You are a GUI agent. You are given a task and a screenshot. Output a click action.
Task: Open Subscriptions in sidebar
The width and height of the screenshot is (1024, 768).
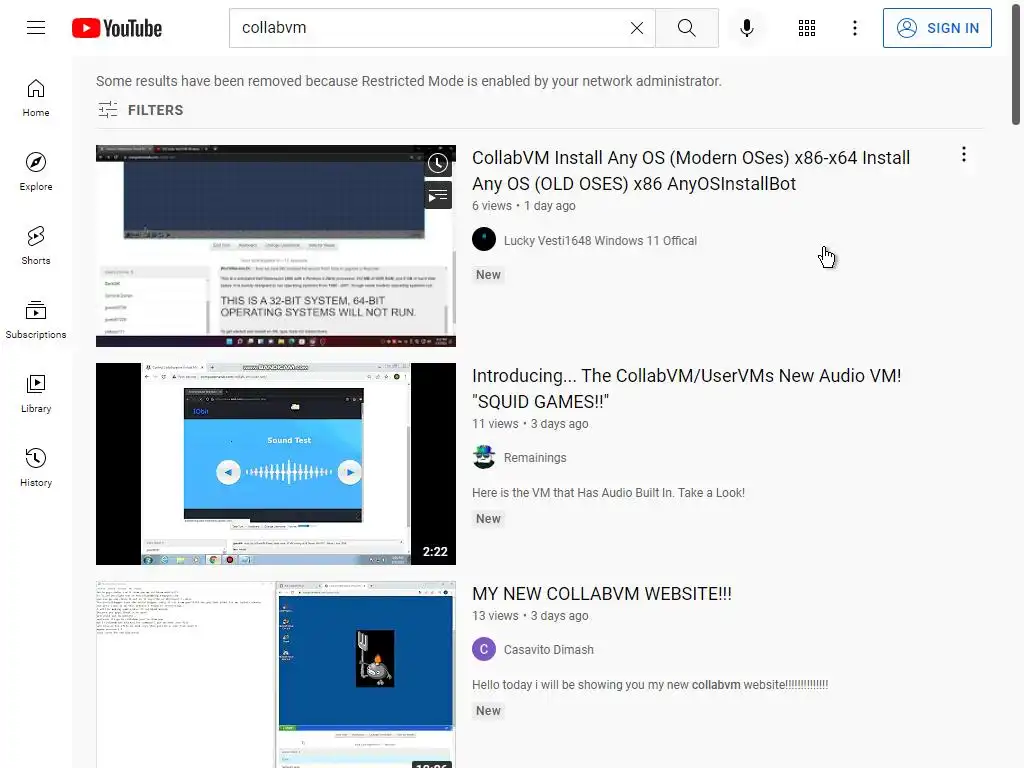pos(36,319)
